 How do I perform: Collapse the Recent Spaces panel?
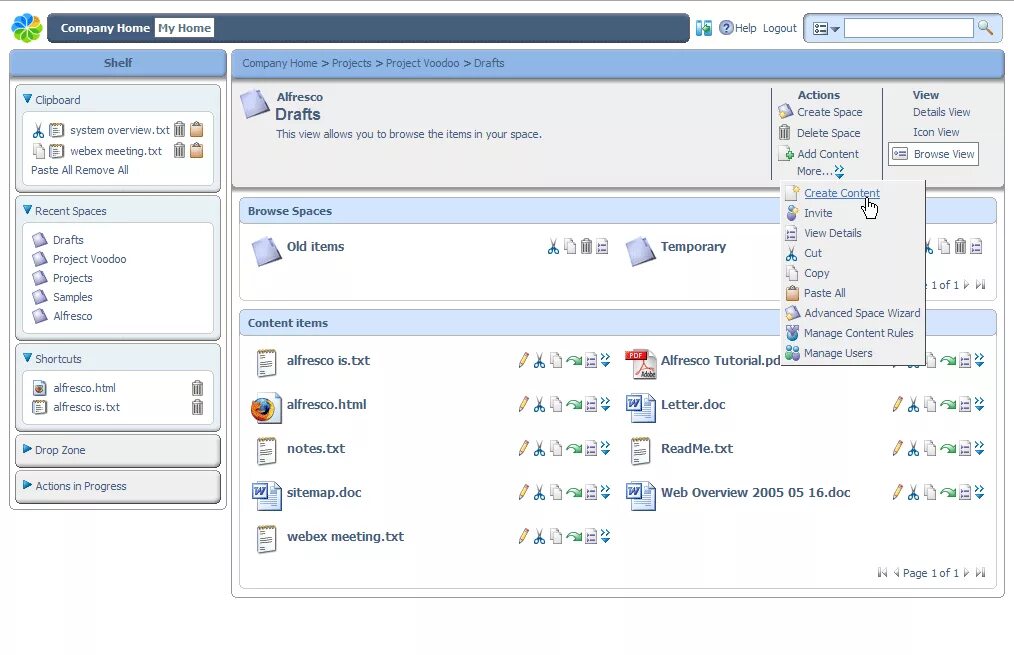click(x=27, y=210)
